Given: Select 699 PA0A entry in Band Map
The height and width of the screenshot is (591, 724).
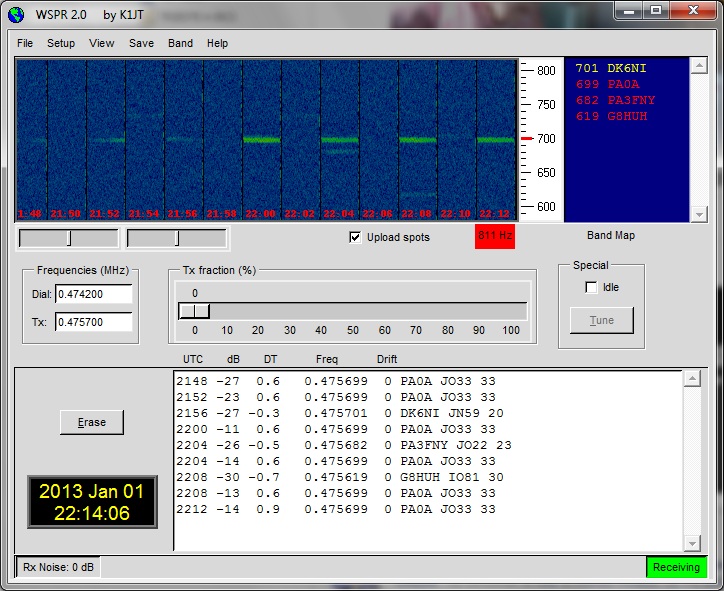Looking at the screenshot, I should tap(607, 84).
